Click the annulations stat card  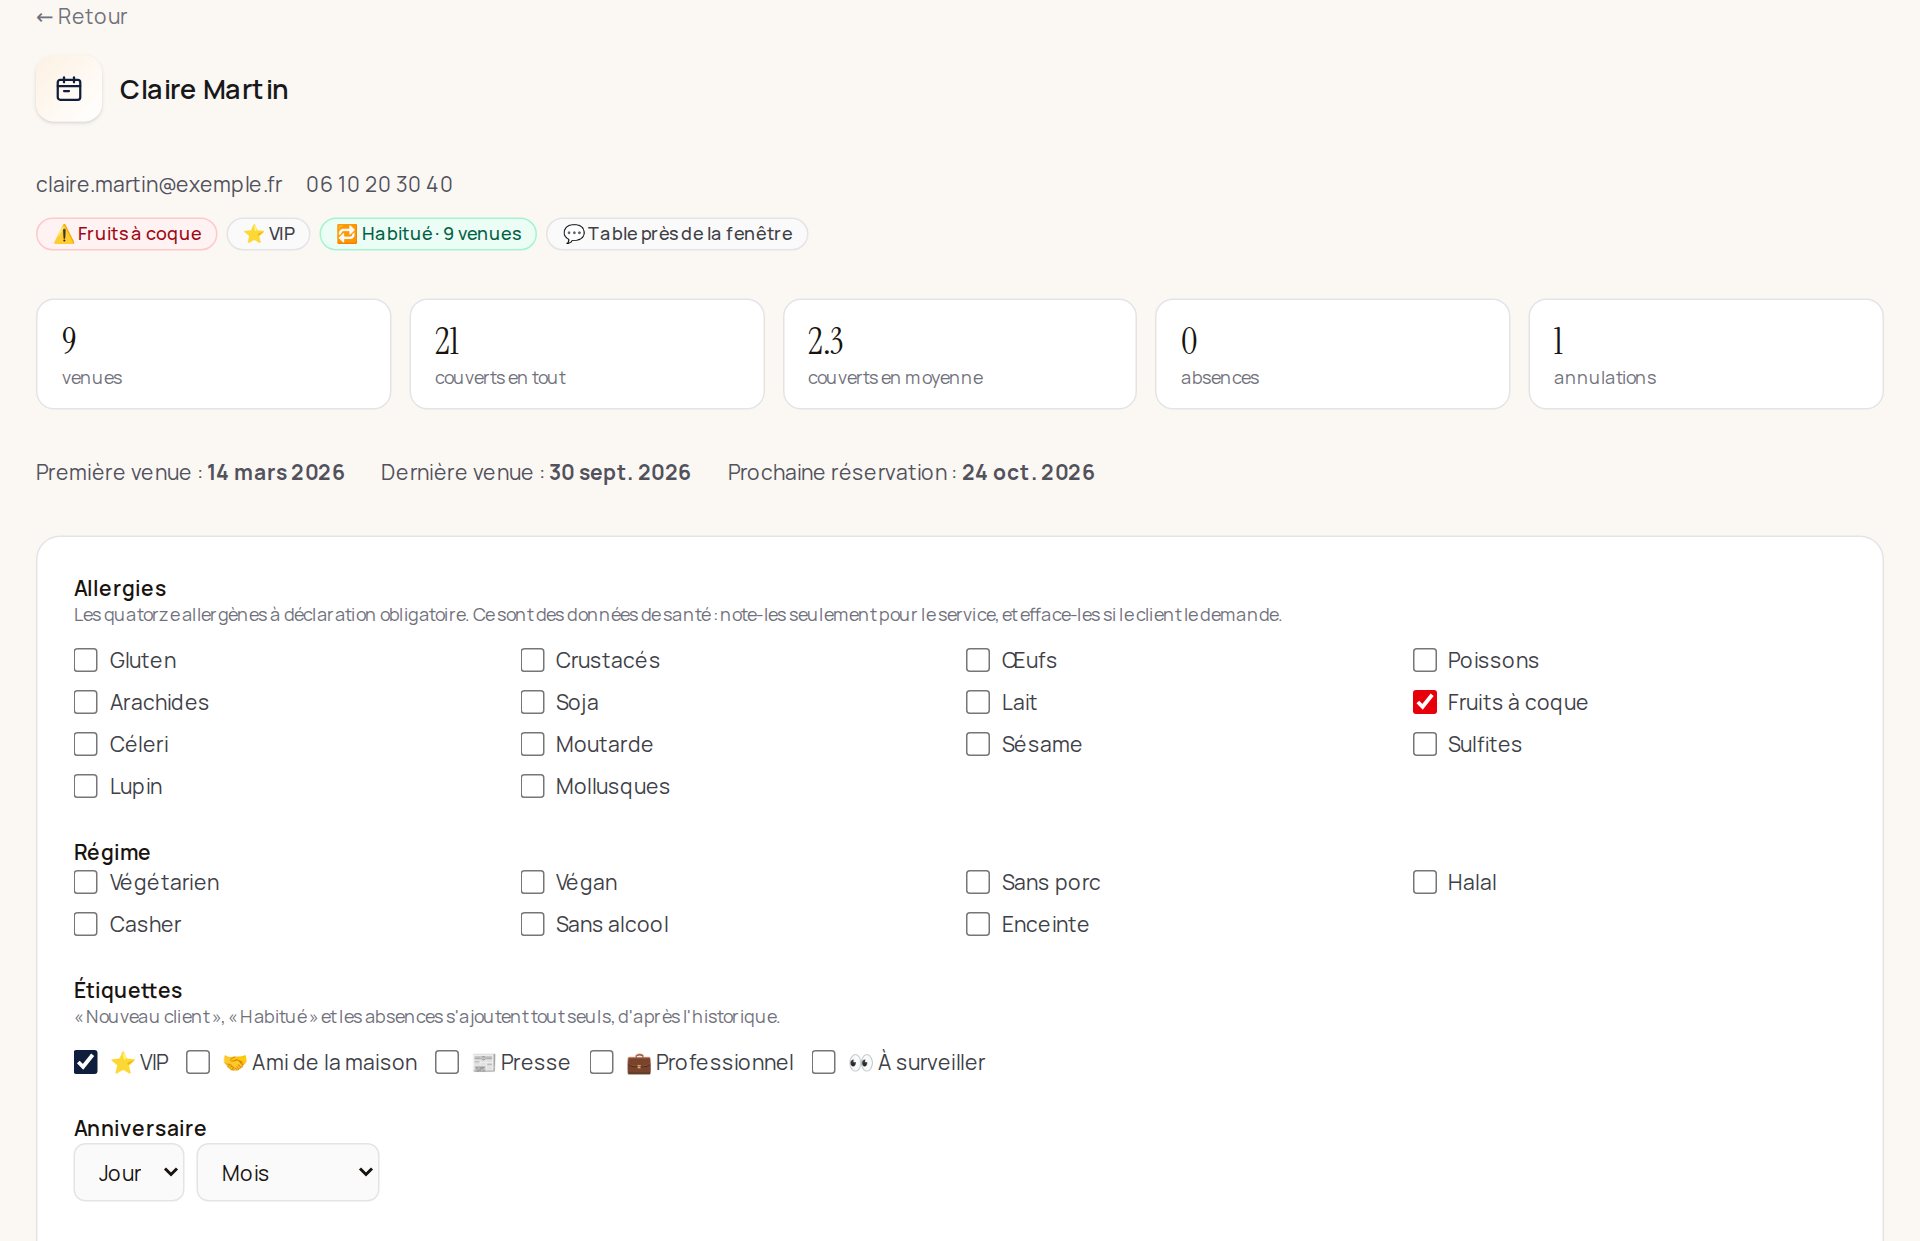[1706, 354]
